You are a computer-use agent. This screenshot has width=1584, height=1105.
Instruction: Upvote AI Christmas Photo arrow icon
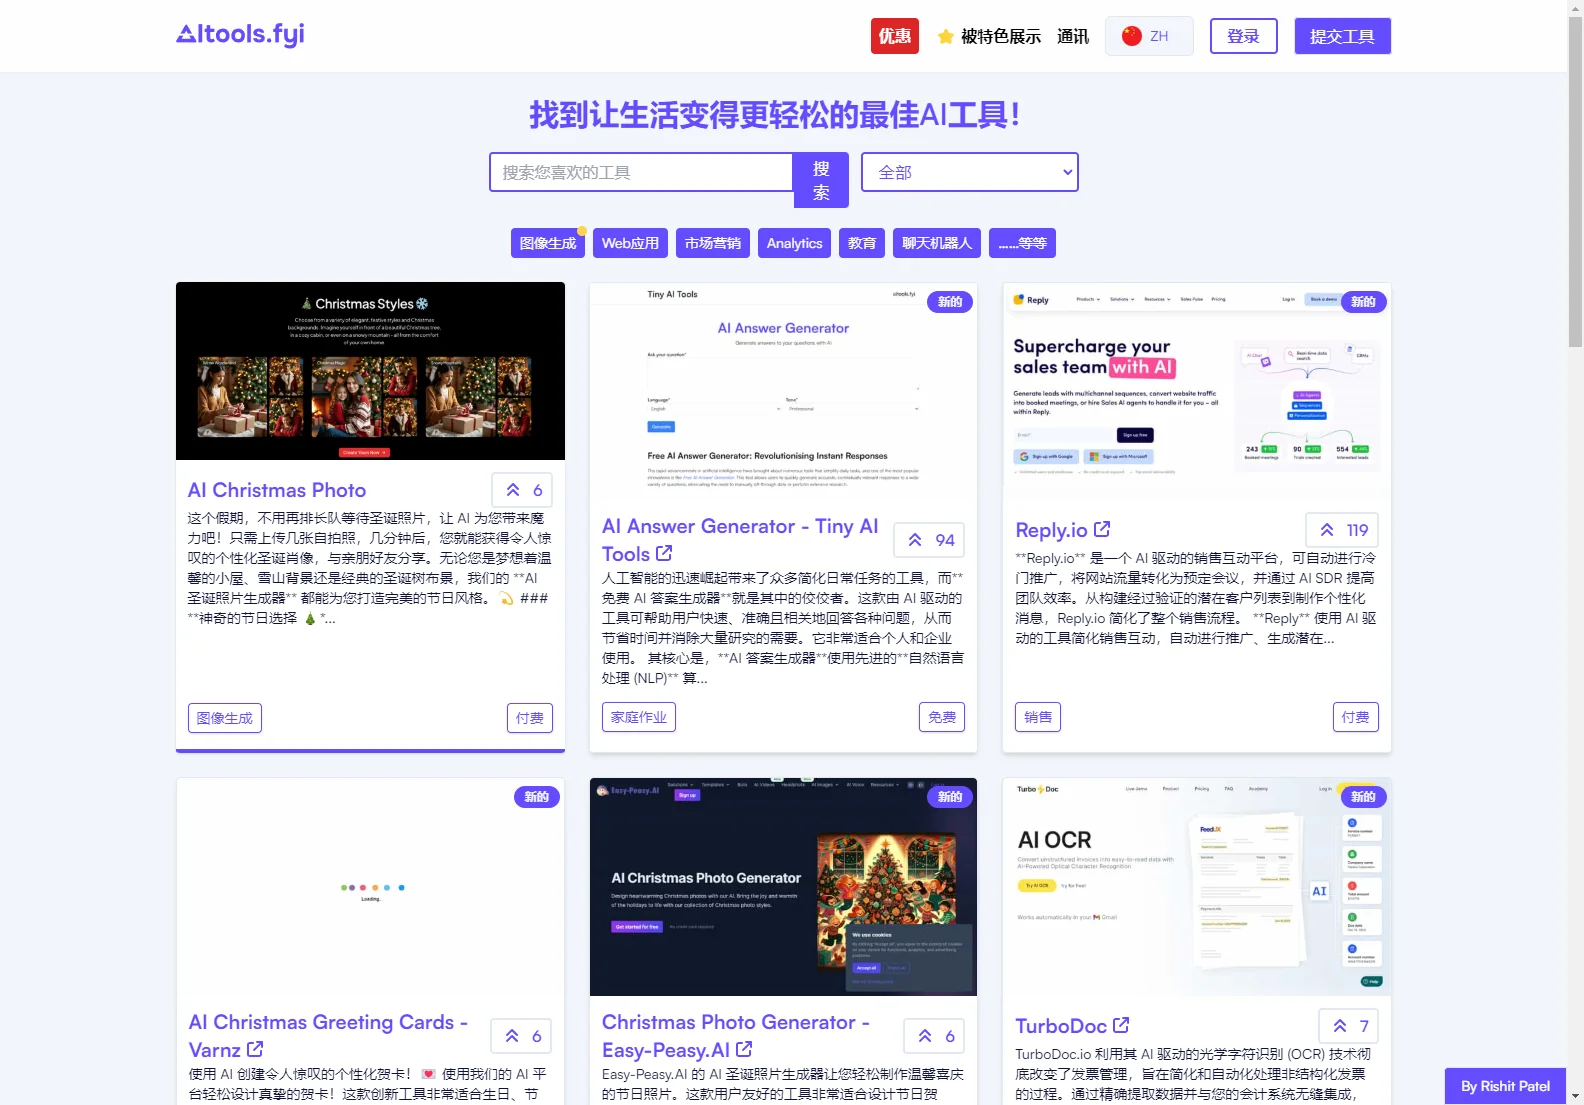coord(513,490)
